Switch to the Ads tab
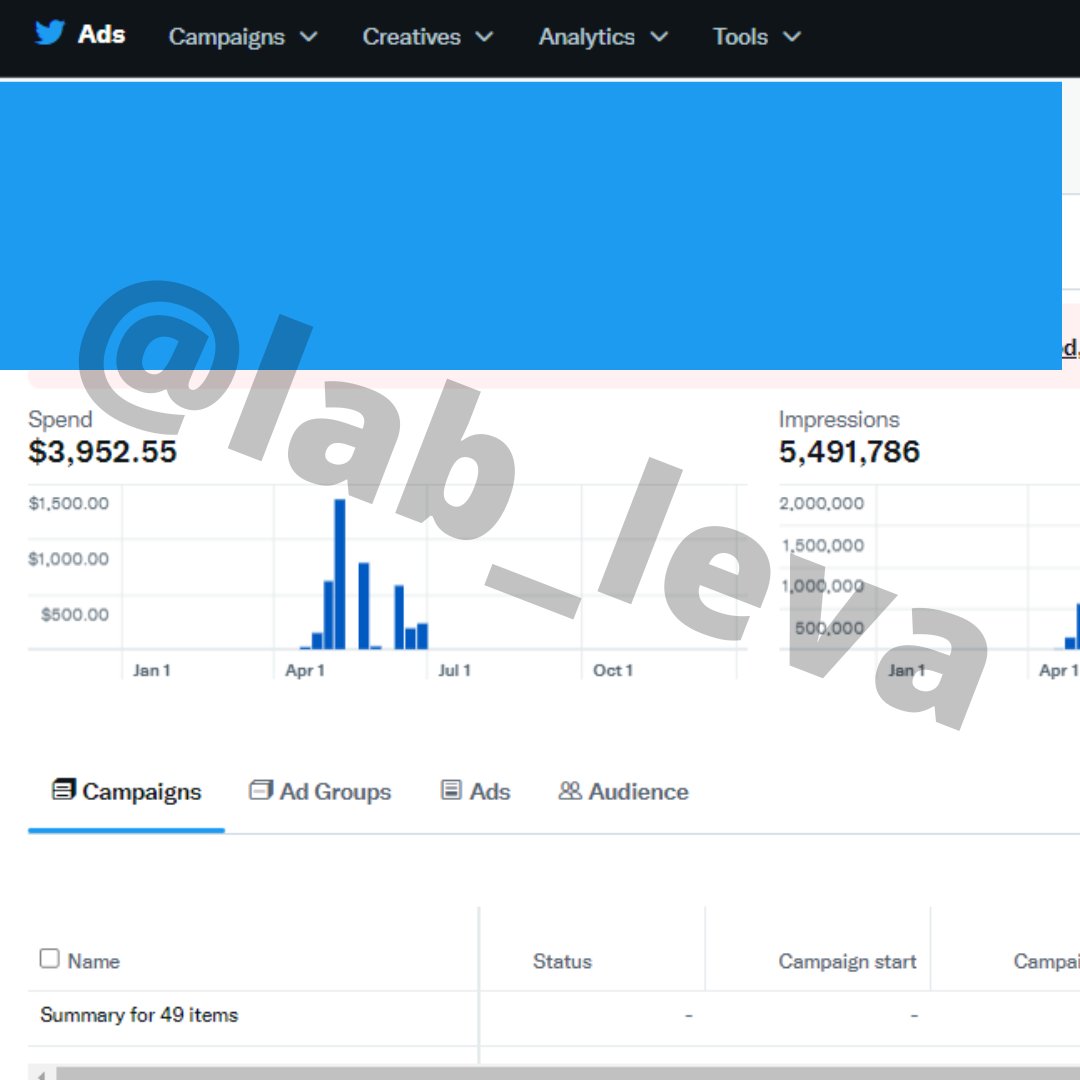 point(475,791)
